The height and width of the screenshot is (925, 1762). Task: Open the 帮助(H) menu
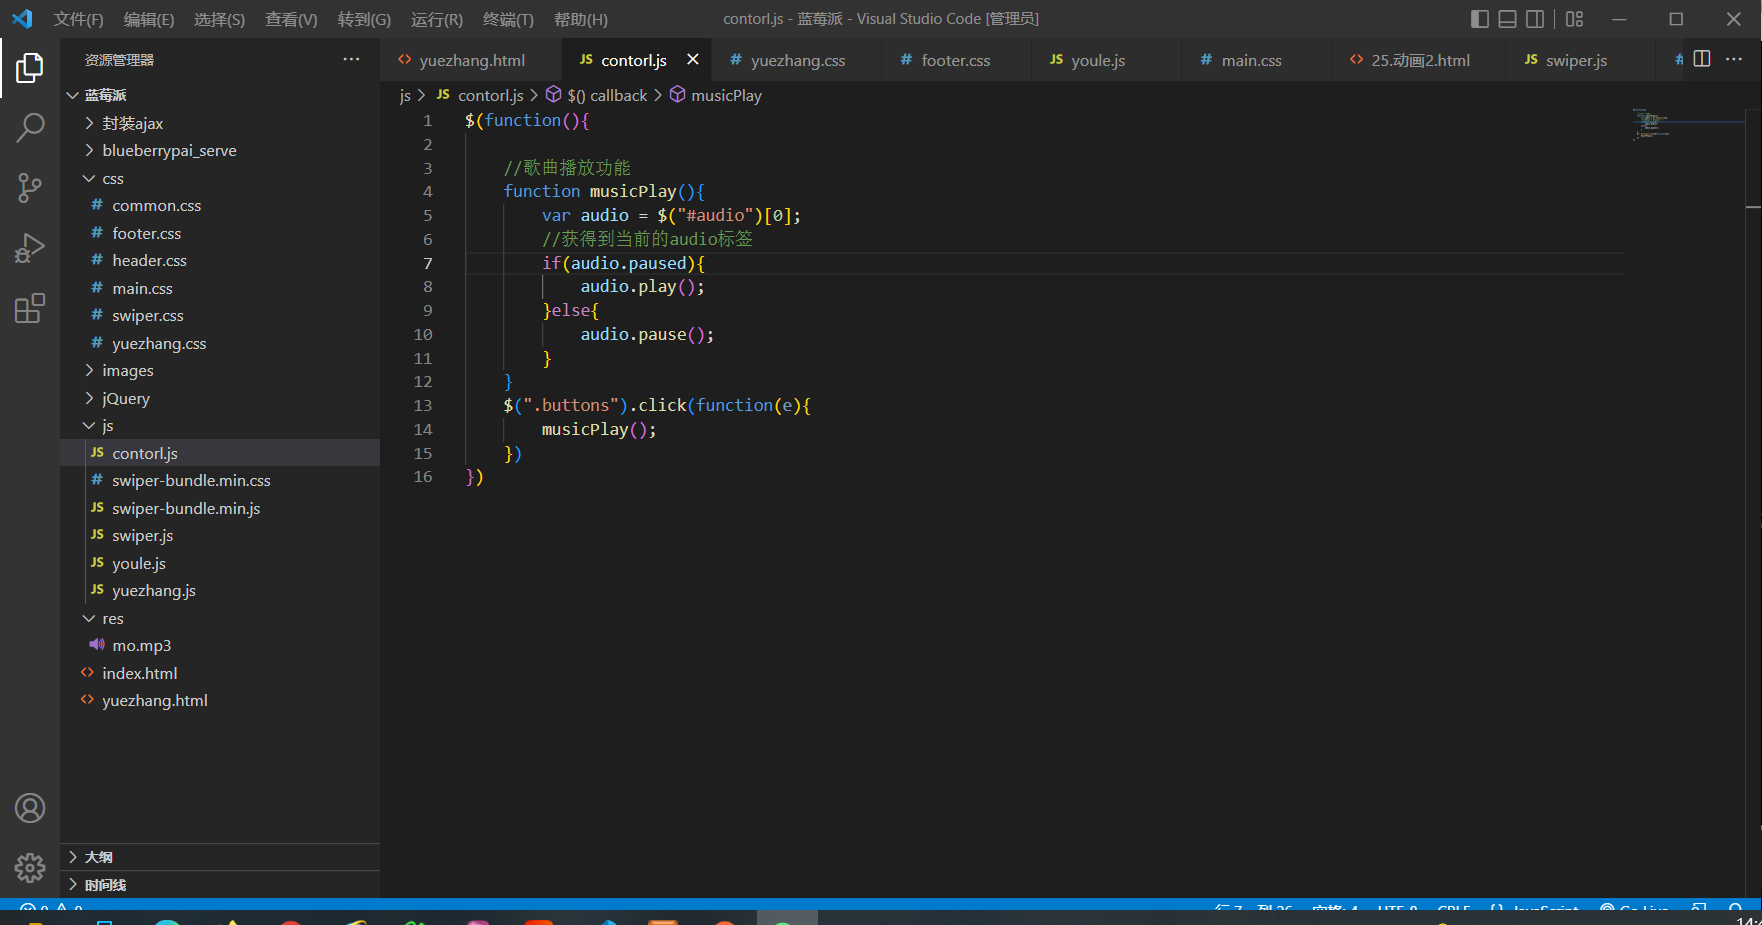580,19
